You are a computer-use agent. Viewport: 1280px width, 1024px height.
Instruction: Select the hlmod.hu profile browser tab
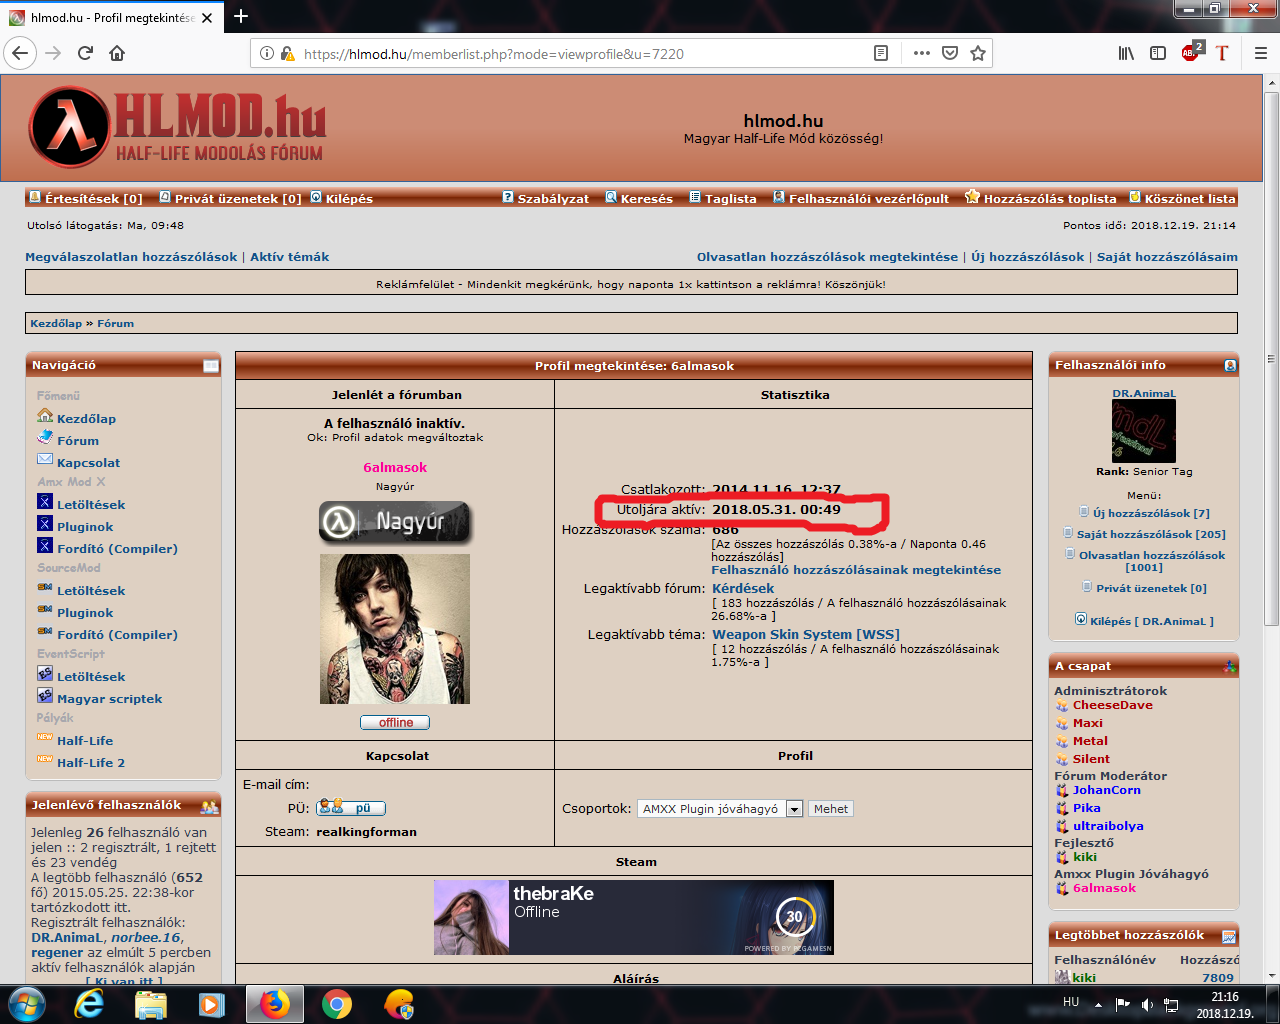click(x=110, y=17)
